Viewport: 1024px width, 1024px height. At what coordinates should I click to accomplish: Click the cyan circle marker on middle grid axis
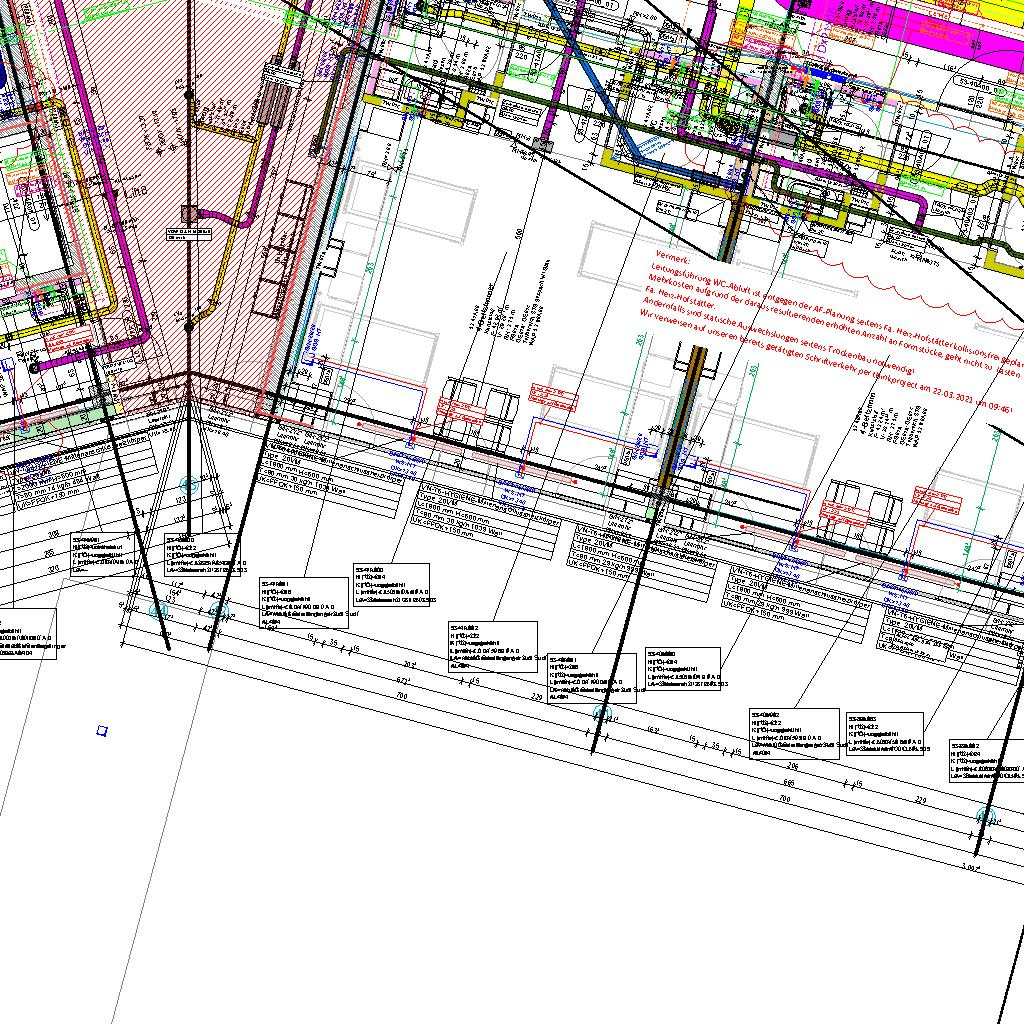pyautogui.click(x=602, y=713)
